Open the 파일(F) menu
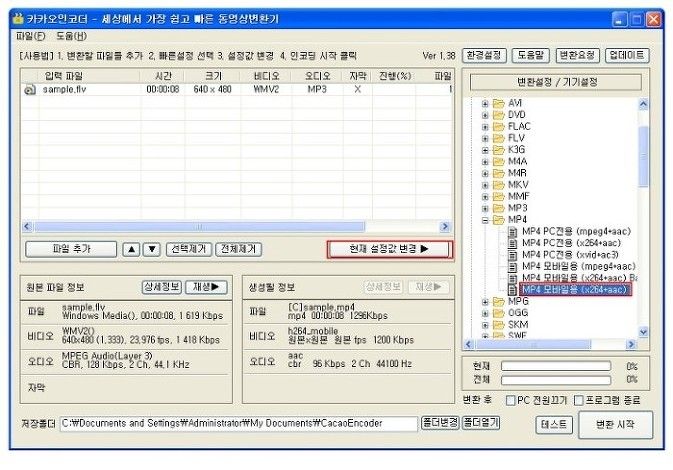This screenshot has width=673, height=470. pos(30,36)
